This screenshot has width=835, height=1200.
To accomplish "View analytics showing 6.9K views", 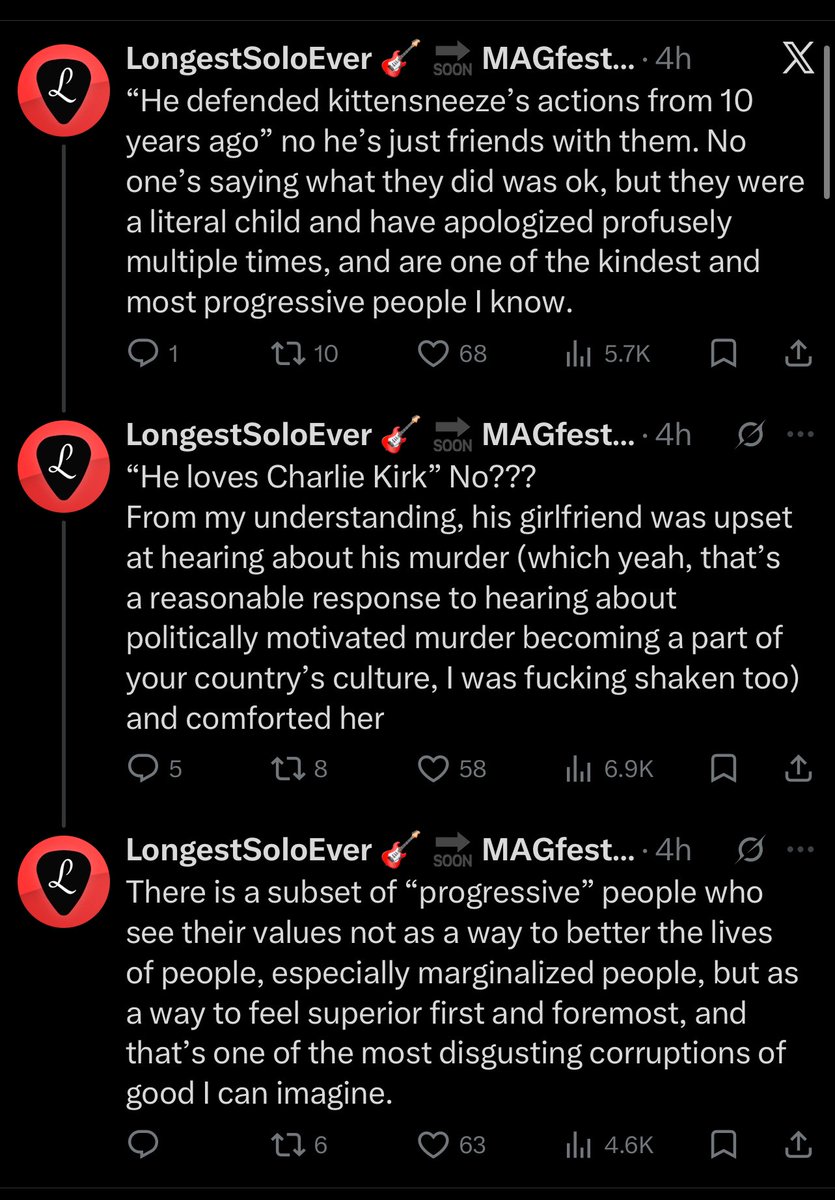I will point(608,768).
